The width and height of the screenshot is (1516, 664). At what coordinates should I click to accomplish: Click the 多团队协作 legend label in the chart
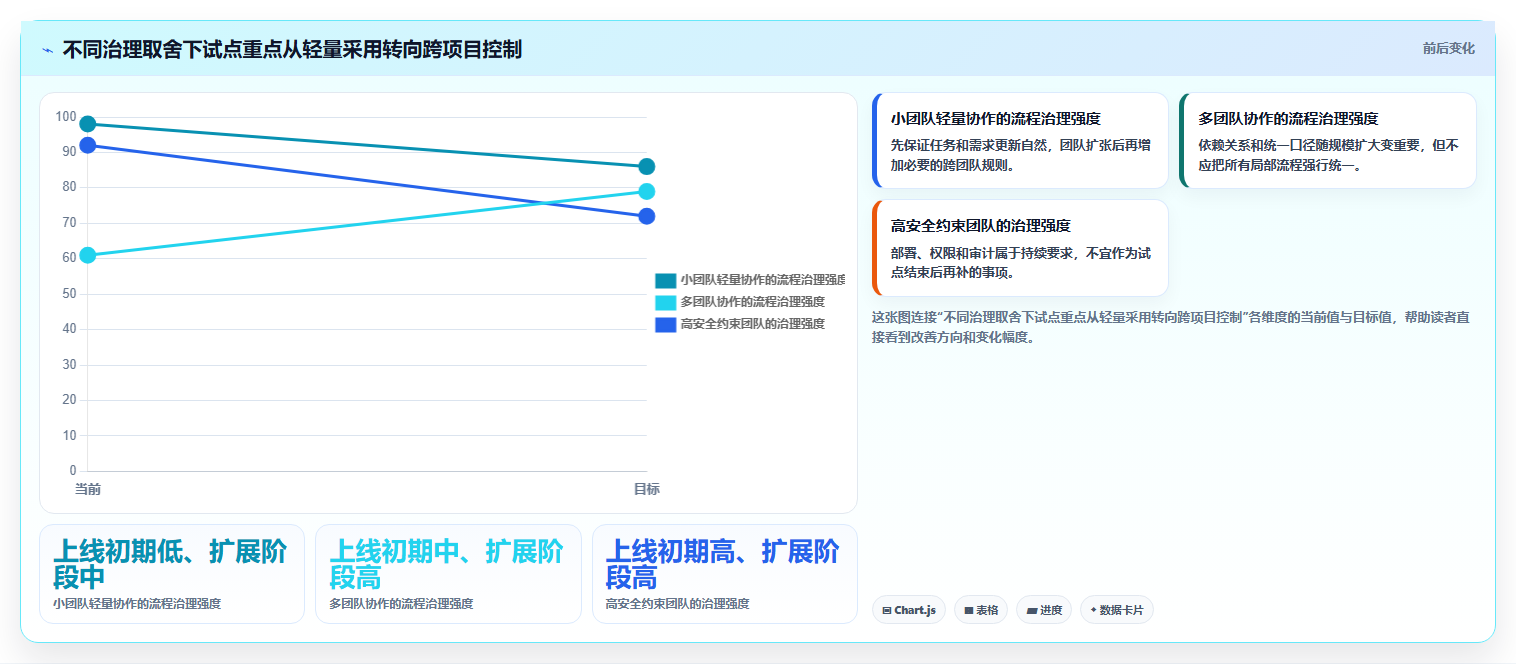(752, 302)
